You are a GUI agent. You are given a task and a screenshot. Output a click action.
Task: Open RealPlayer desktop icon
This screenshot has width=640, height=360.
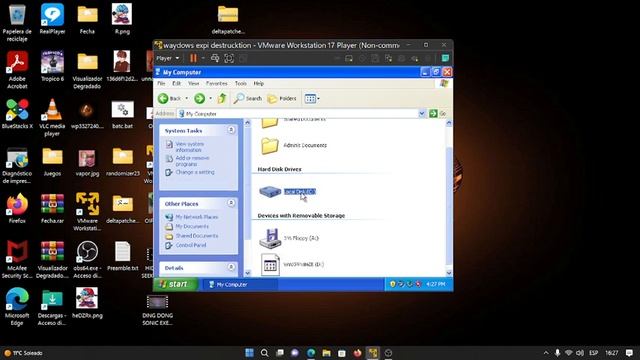(52, 19)
